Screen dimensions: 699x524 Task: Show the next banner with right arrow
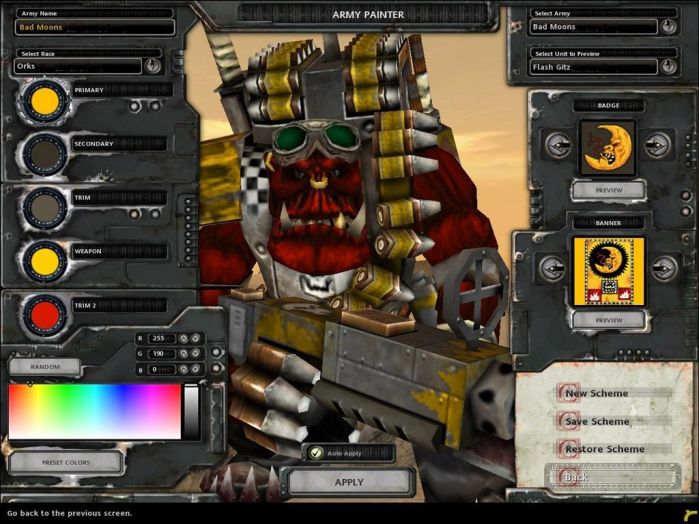click(x=664, y=269)
